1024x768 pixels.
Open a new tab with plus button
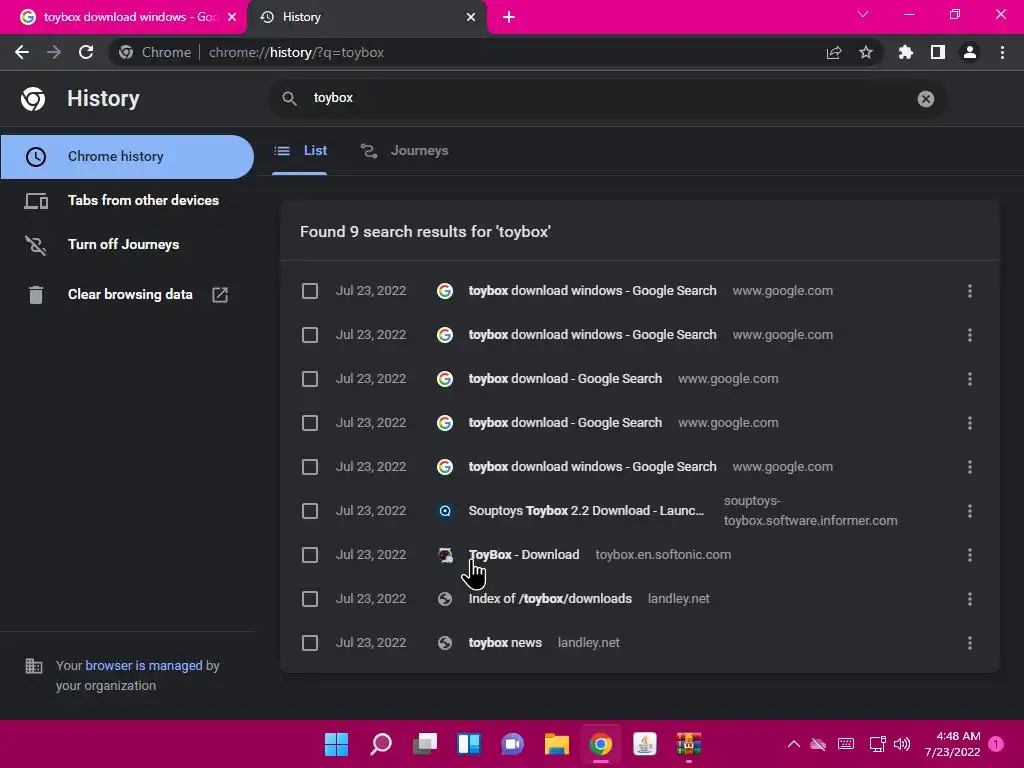coord(509,17)
